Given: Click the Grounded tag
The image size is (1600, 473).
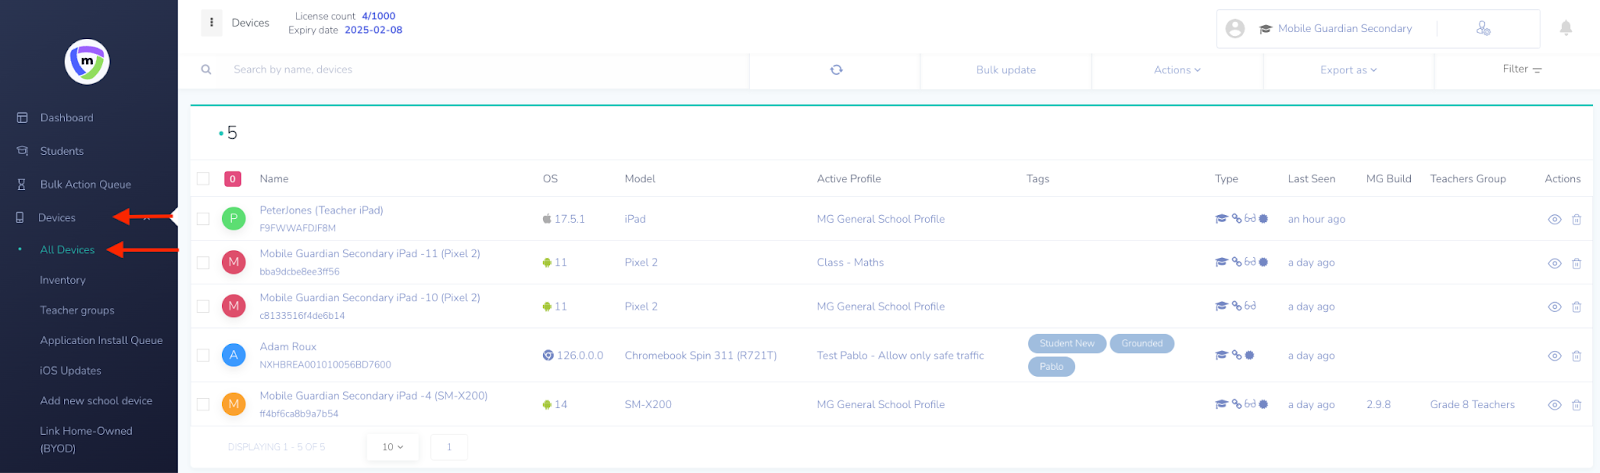Looking at the screenshot, I should [1141, 343].
